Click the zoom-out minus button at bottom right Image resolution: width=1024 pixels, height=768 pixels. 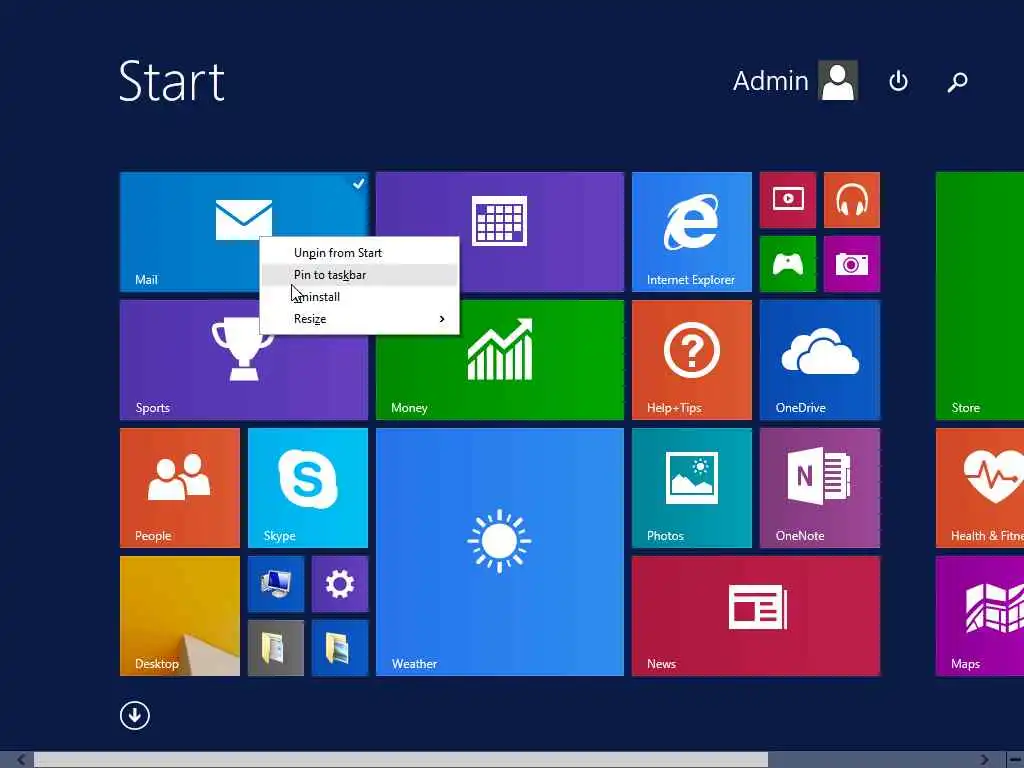pyautogui.click(x=1014, y=760)
